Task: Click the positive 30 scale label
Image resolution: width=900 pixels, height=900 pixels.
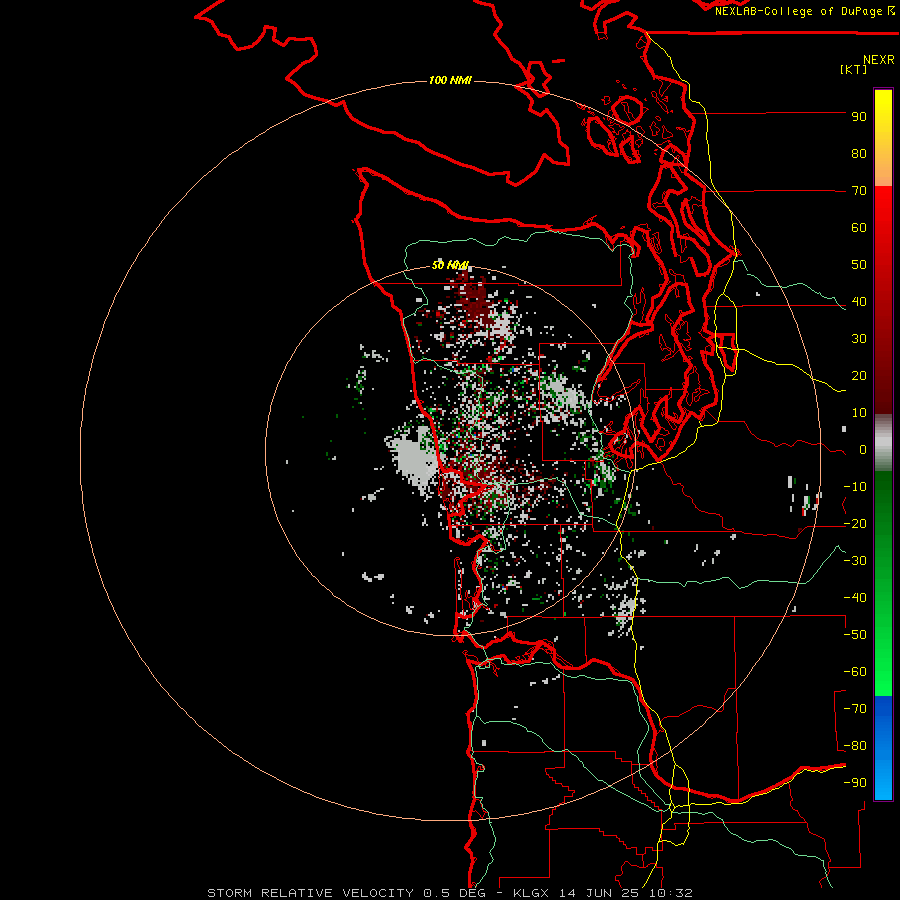Action: coord(859,339)
